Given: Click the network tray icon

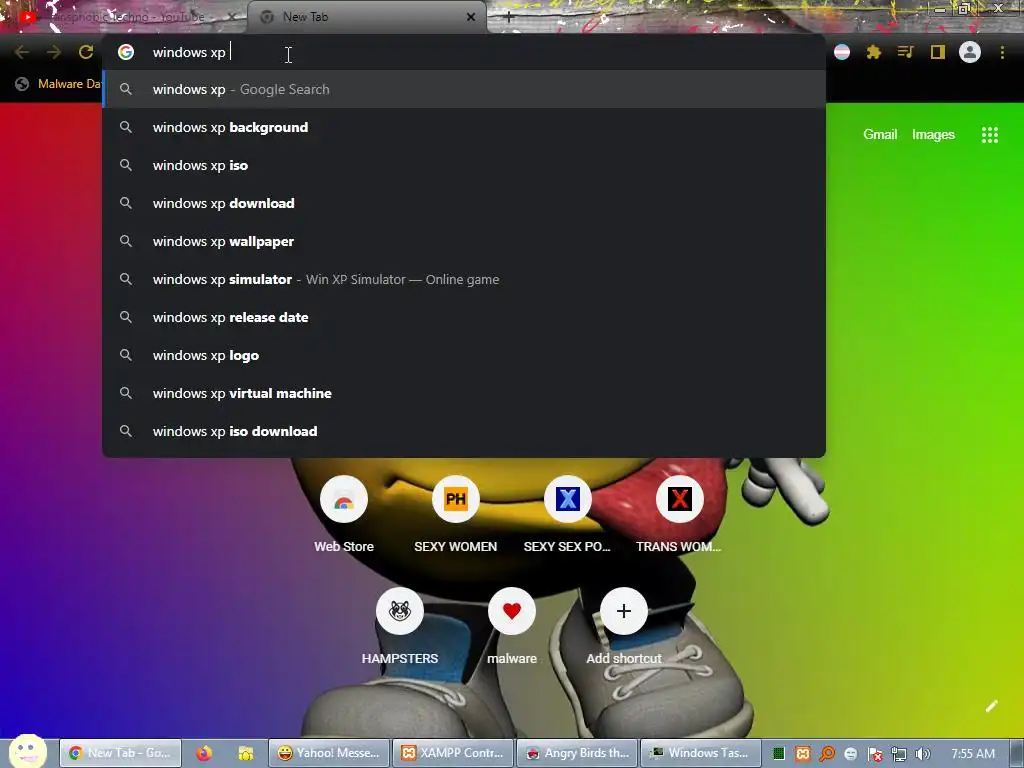Looking at the screenshot, I should click(x=899, y=754).
